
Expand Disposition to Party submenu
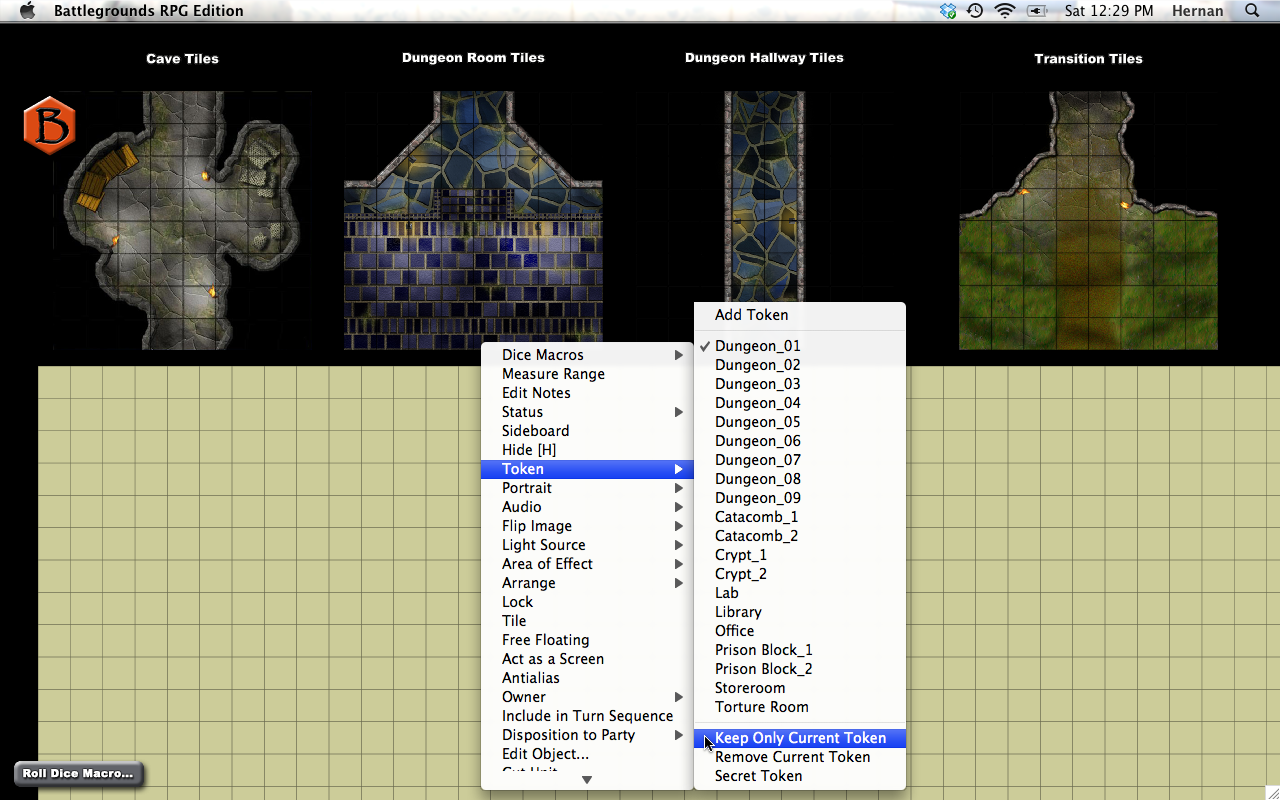click(x=587, y=735)
